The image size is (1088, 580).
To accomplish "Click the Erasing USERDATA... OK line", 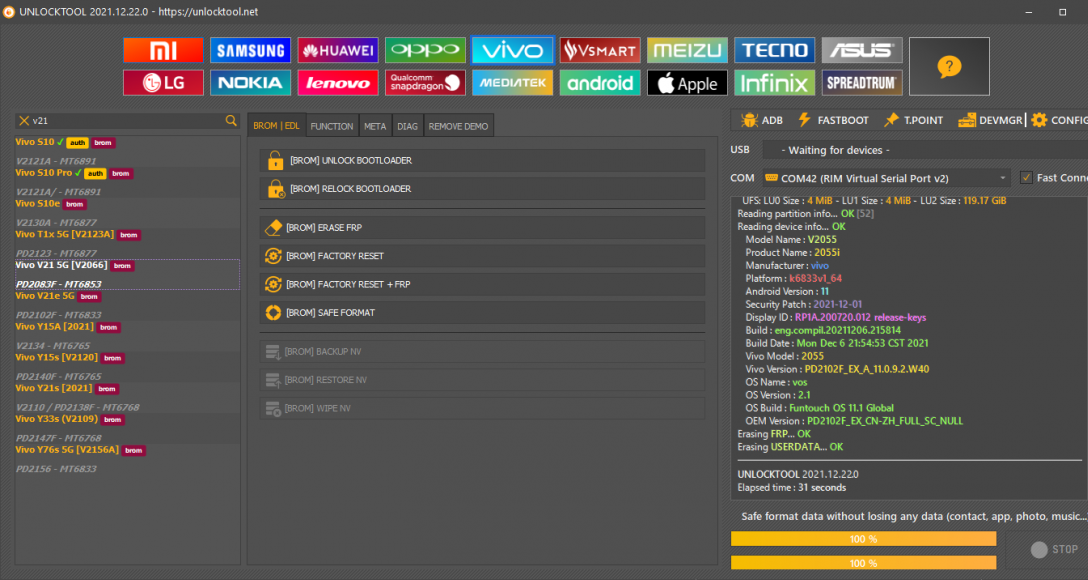I will click(790, 447).
